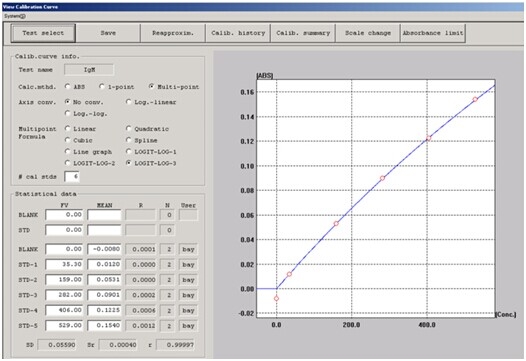The width and height of the screenshot is (526, 361).
Task: Open Calib. history
Action: tap(238, 33)
